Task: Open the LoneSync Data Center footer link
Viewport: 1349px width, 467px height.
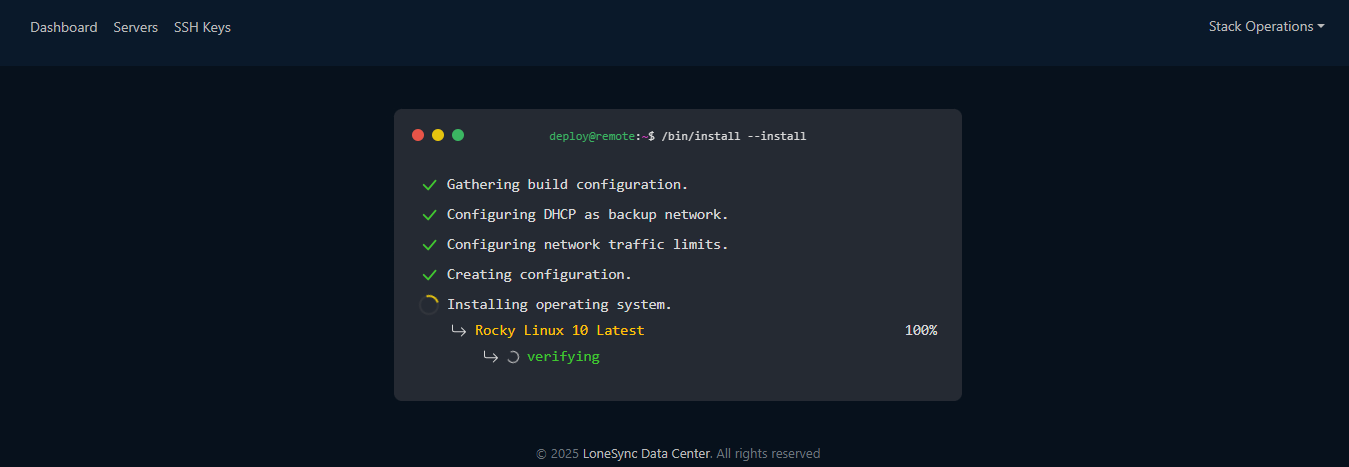Action: (x=646, y=453)
